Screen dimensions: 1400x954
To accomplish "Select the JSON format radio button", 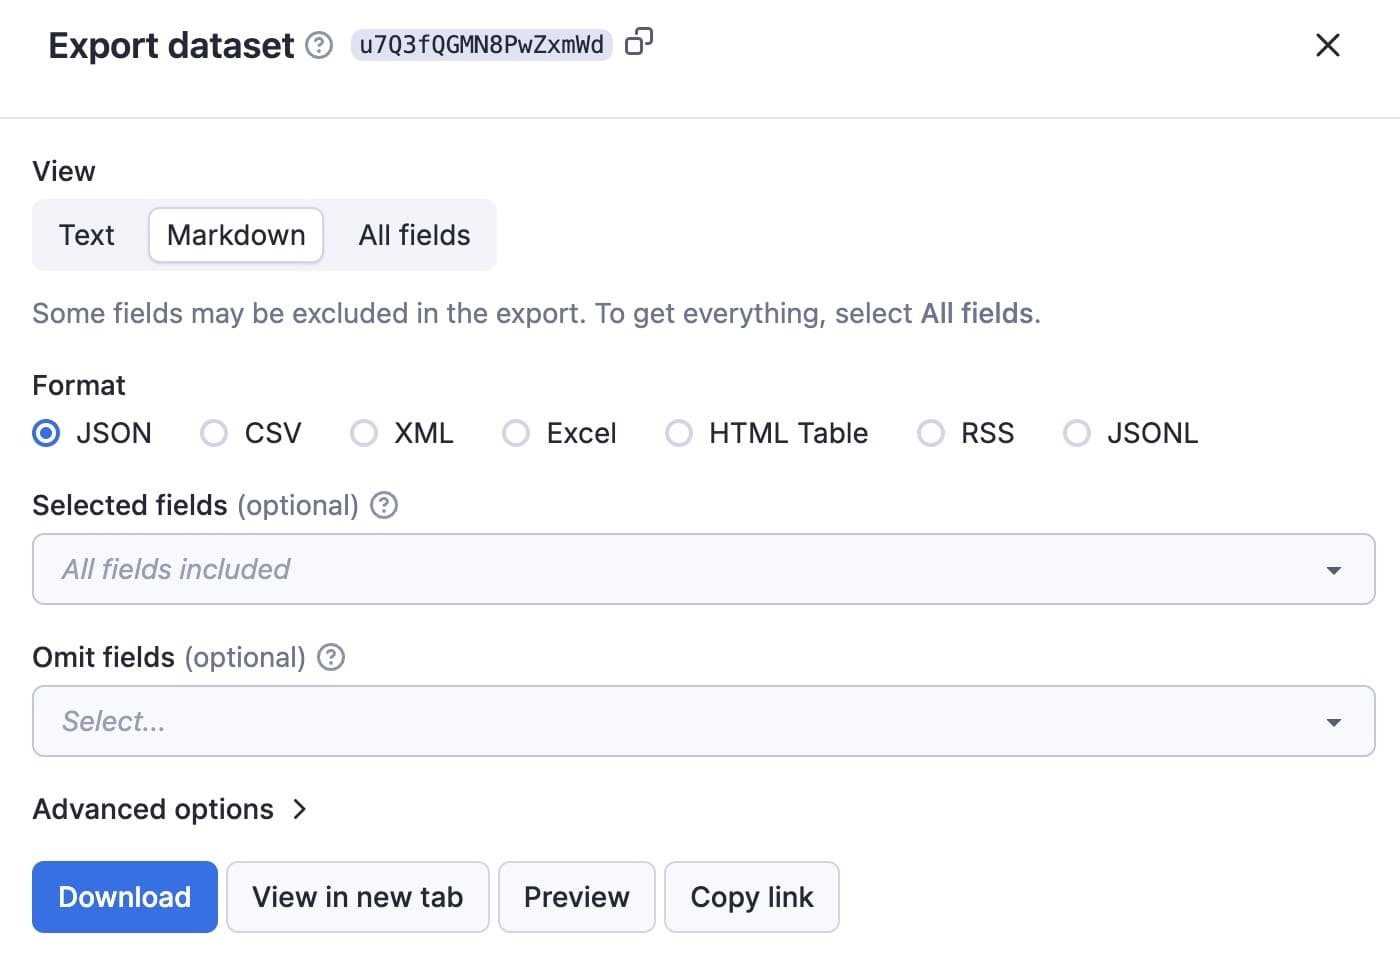I will tap(46, 433).
